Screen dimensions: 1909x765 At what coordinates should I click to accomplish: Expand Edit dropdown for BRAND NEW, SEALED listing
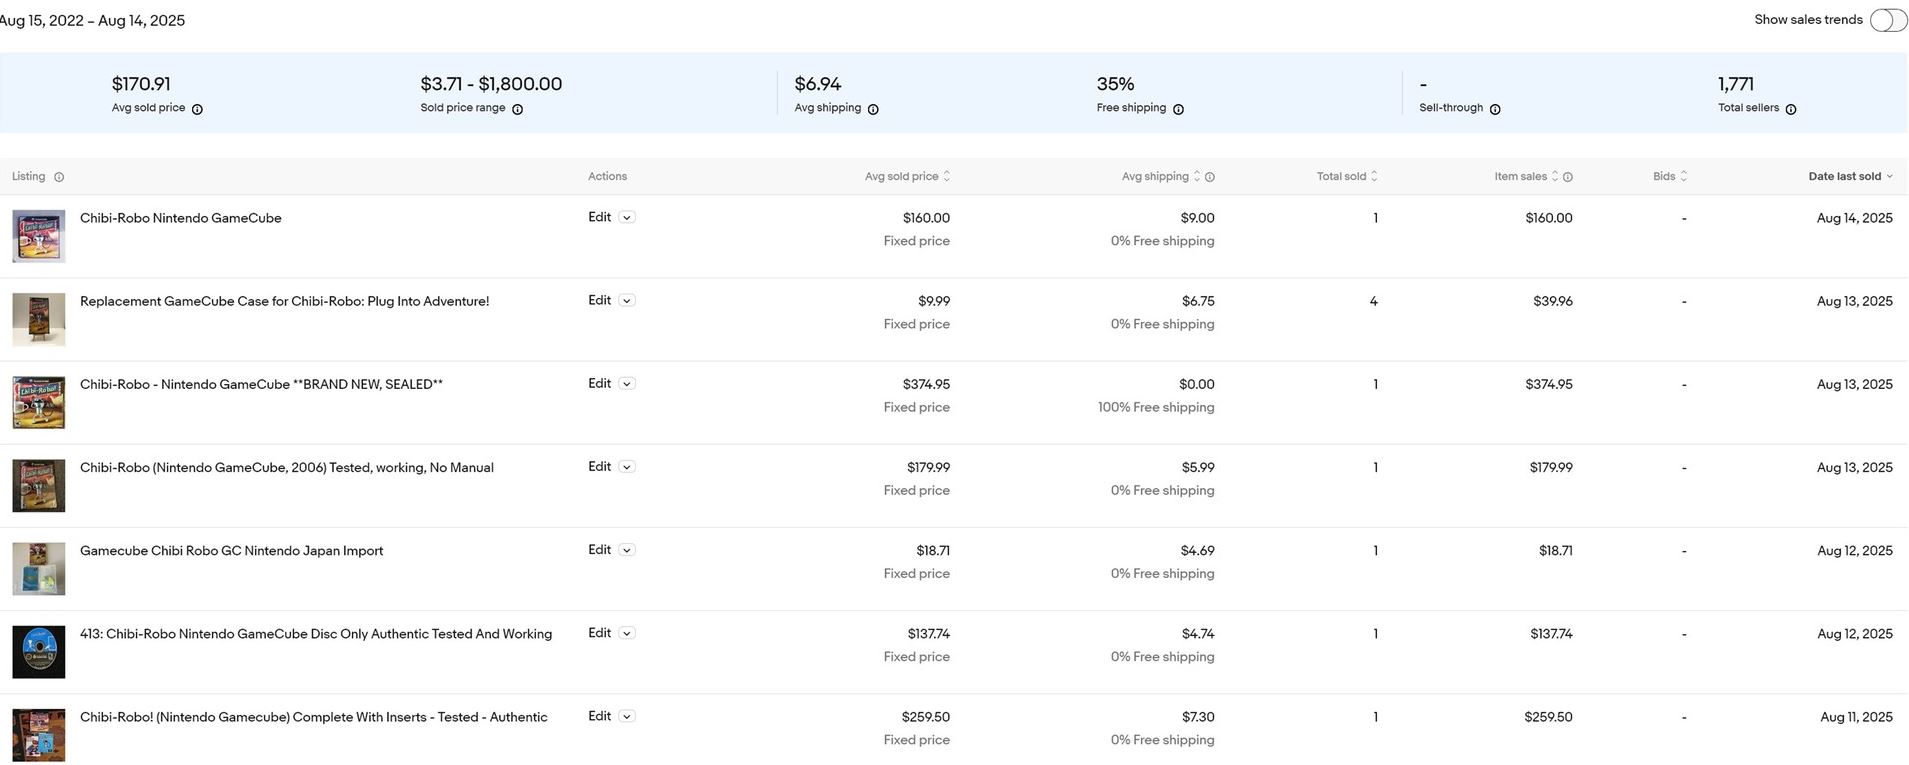[x=627, y=384]
